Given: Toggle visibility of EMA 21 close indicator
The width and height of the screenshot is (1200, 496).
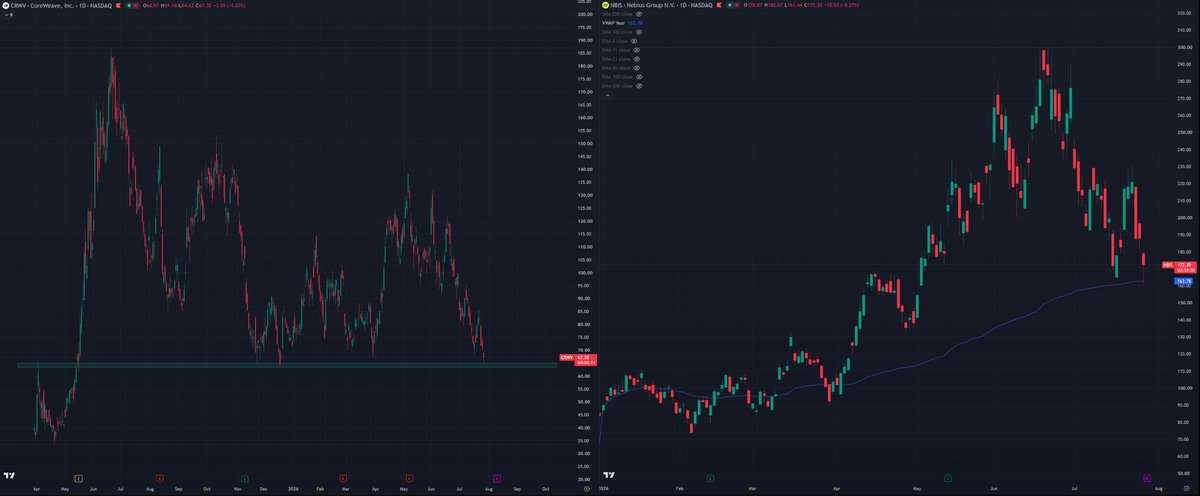Looking at the screenshot, I should click(x=637, y=59).
